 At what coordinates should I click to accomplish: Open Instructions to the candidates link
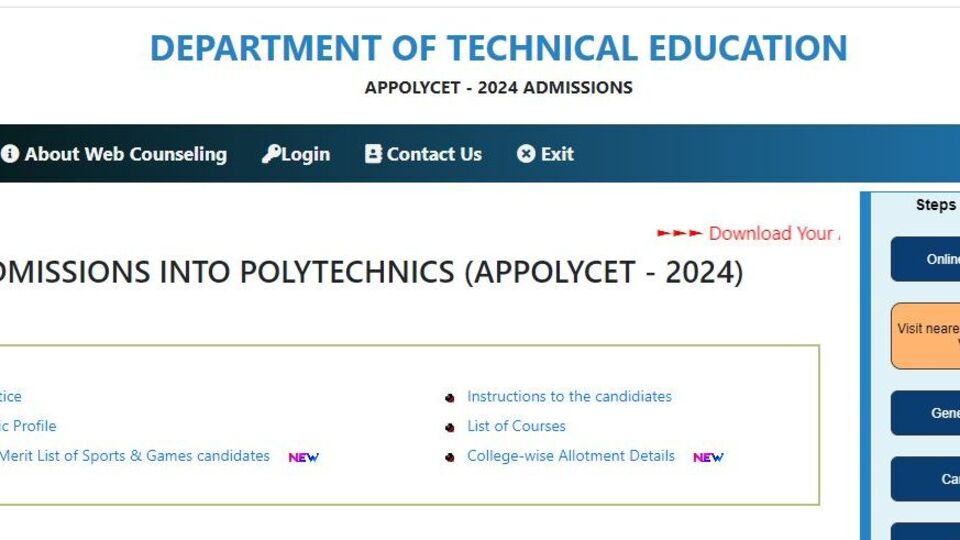click(569, 396)
